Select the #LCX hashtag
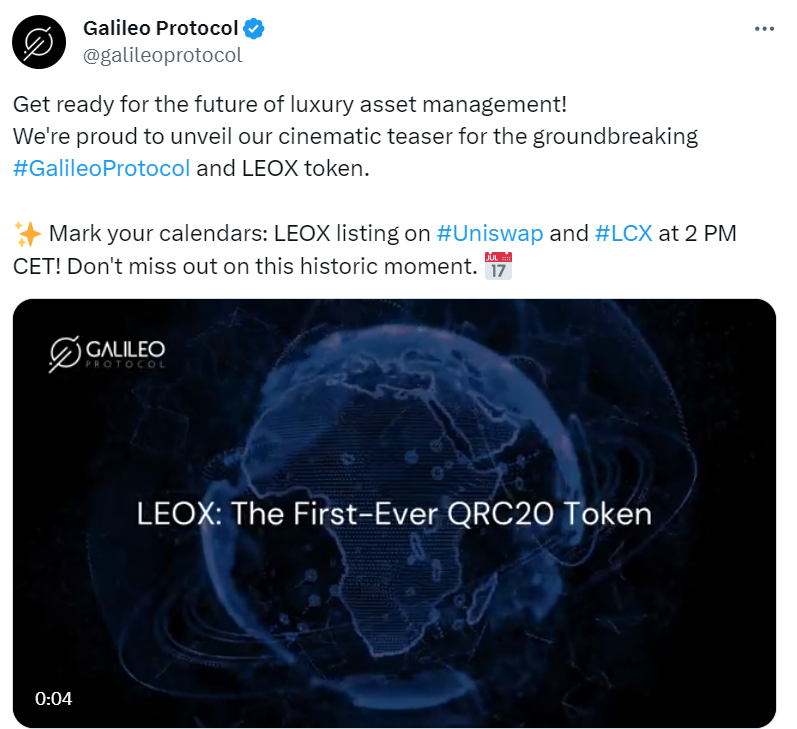 coord(623,234)
